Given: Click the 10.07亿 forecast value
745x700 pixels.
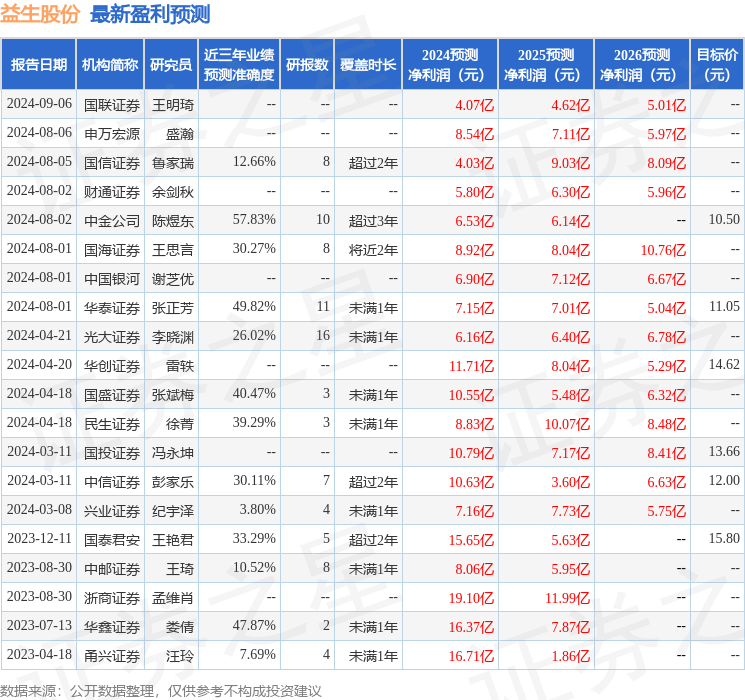Looking at the screenshot, I should click(567, 424).
